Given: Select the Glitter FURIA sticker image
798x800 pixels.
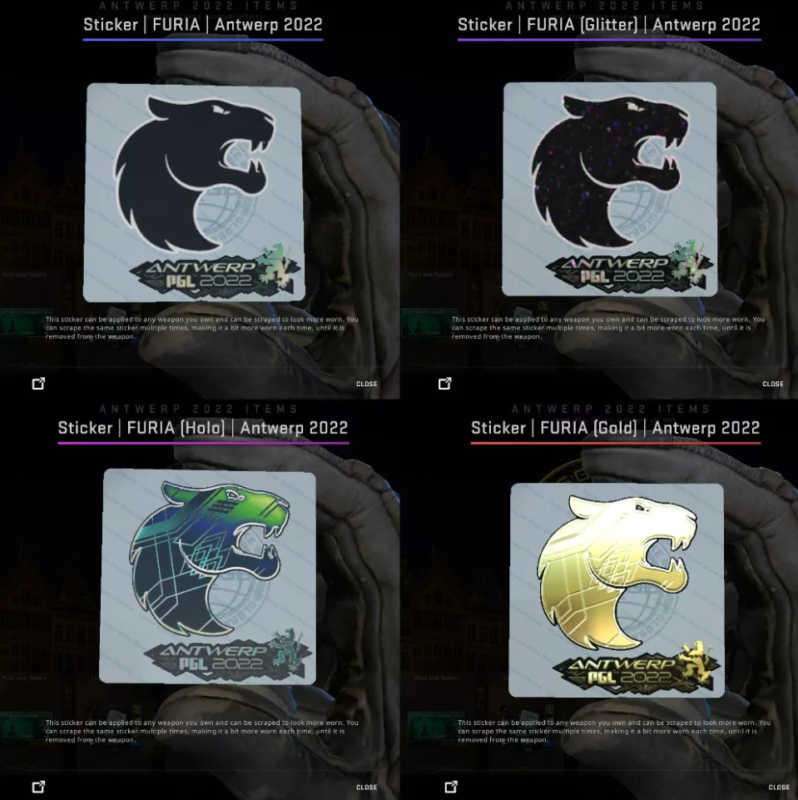Looking at the screenshot, I should coord(610,189).
